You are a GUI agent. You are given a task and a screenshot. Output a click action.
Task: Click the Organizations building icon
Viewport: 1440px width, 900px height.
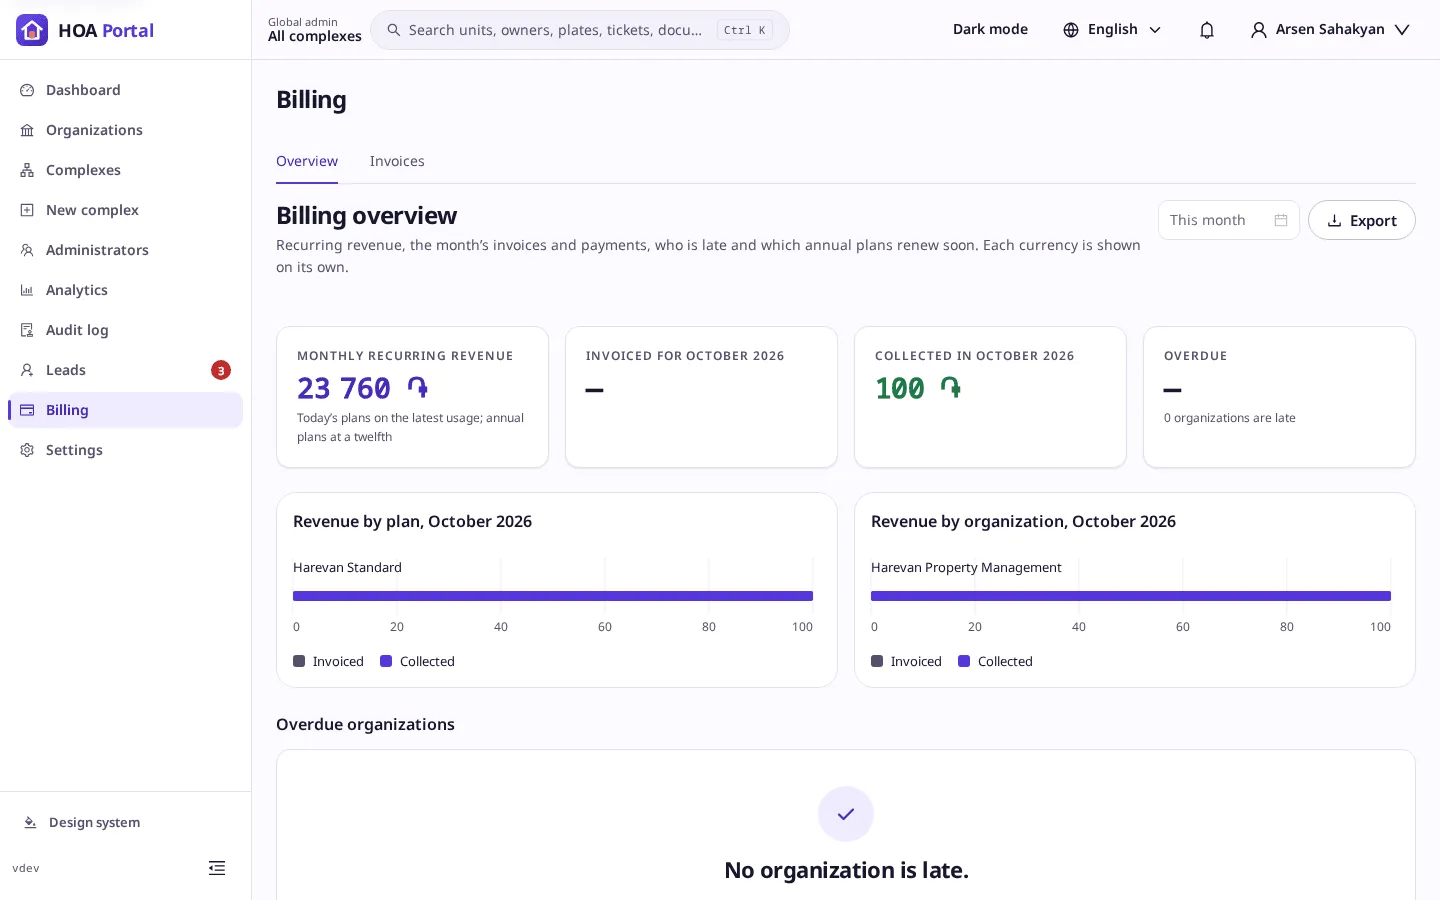(27, 130)
